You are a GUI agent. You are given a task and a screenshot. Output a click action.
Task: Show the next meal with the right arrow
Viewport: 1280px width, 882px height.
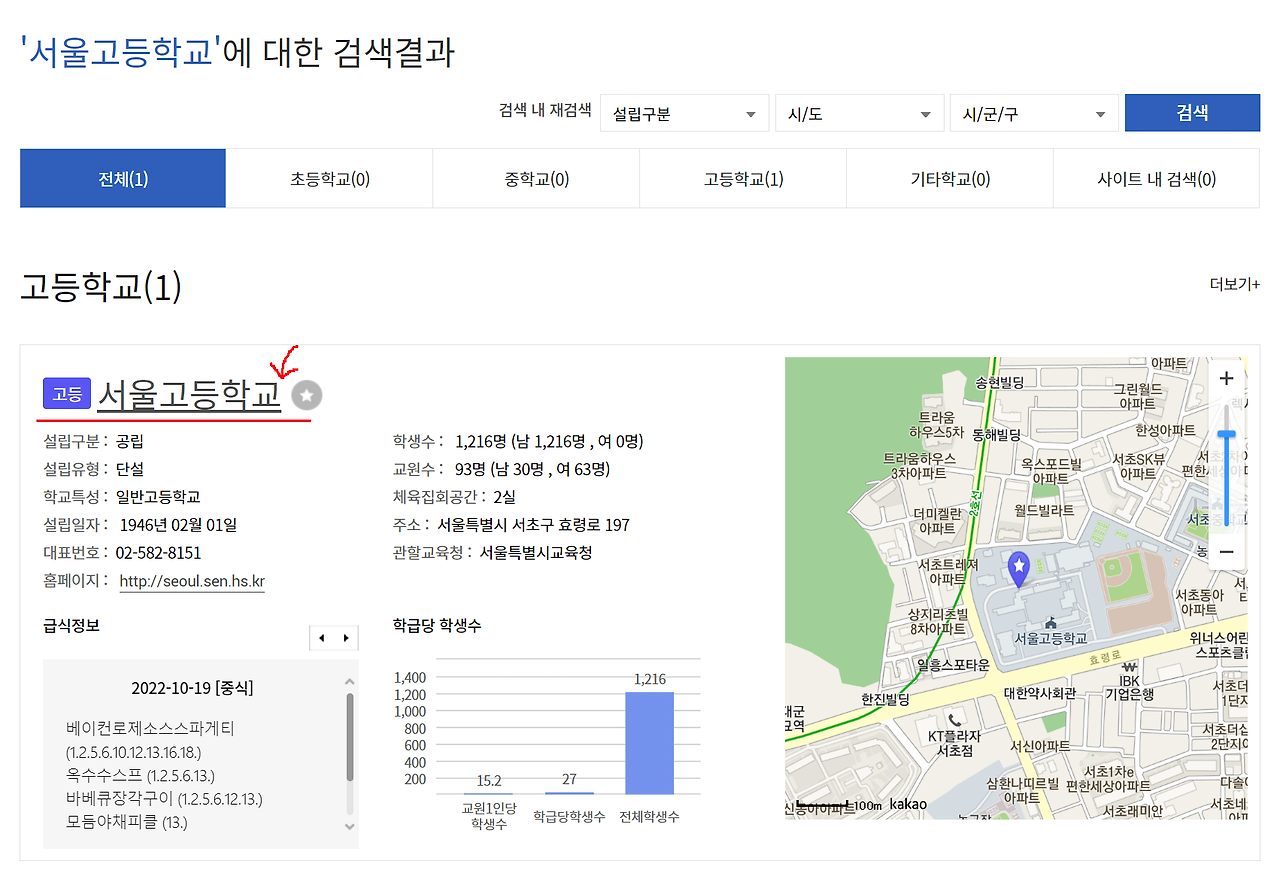pyautogui.click(x=346, y=638)
